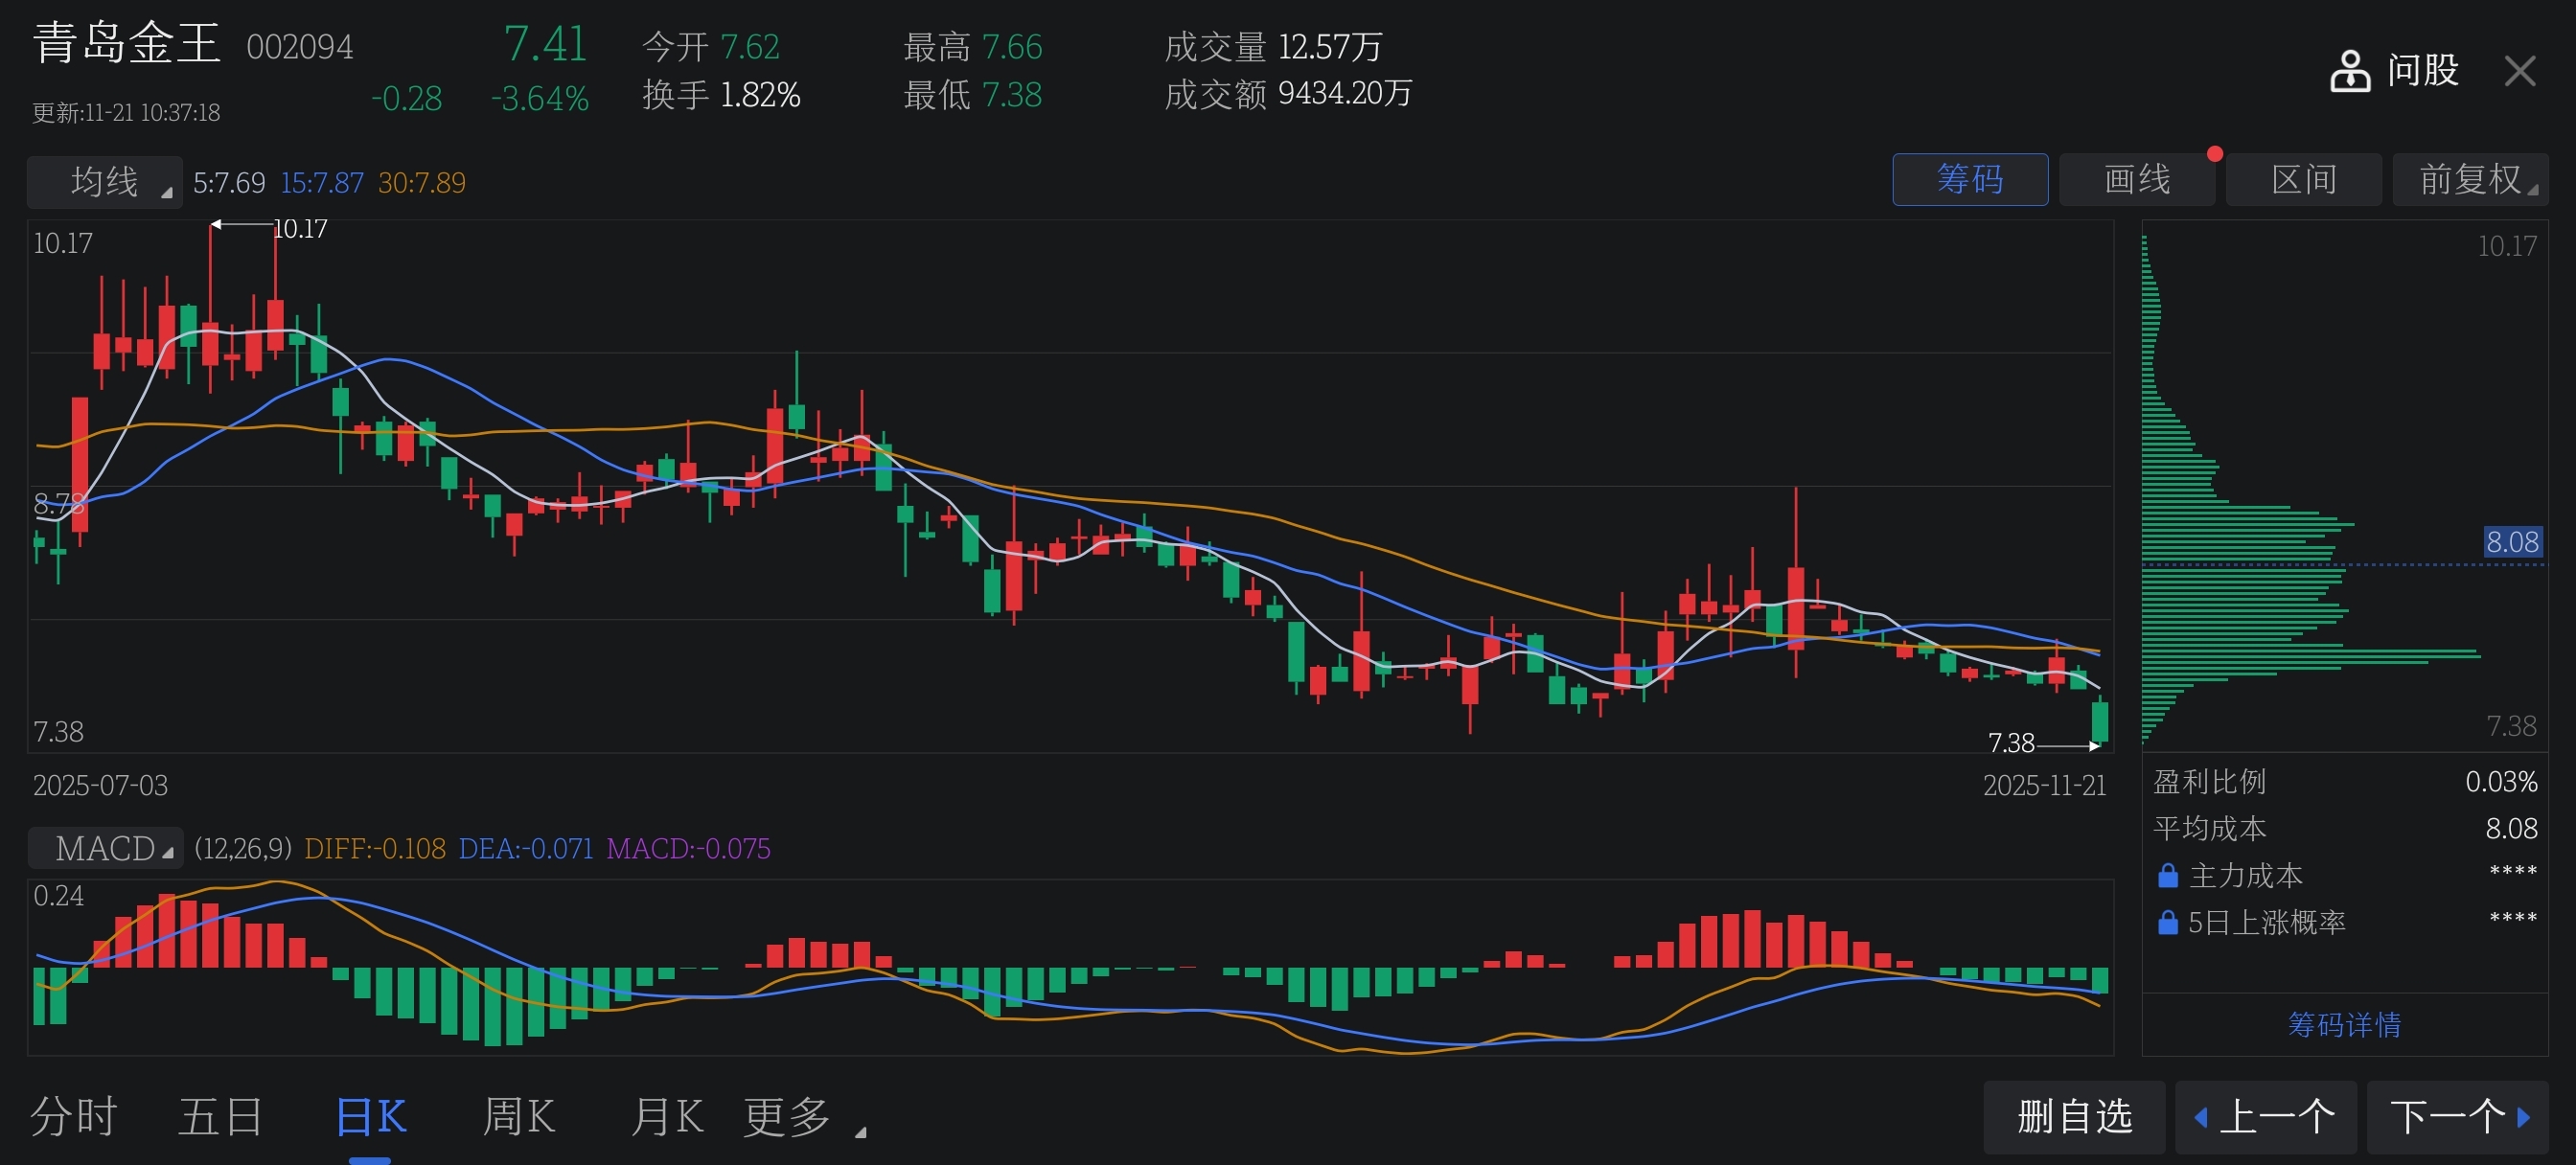Open the 均线 indicator dropdown
Image resolution: width=2576 pixels, height=1165 pixels.
[x=105, y=182]
